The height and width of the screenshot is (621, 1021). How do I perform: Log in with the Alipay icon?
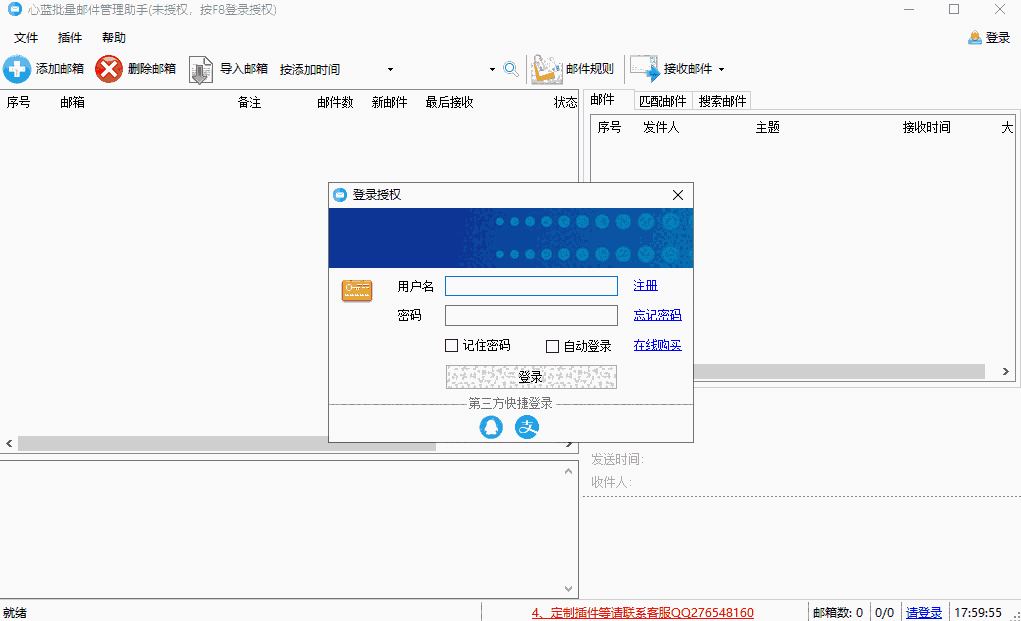click(527, 427)
